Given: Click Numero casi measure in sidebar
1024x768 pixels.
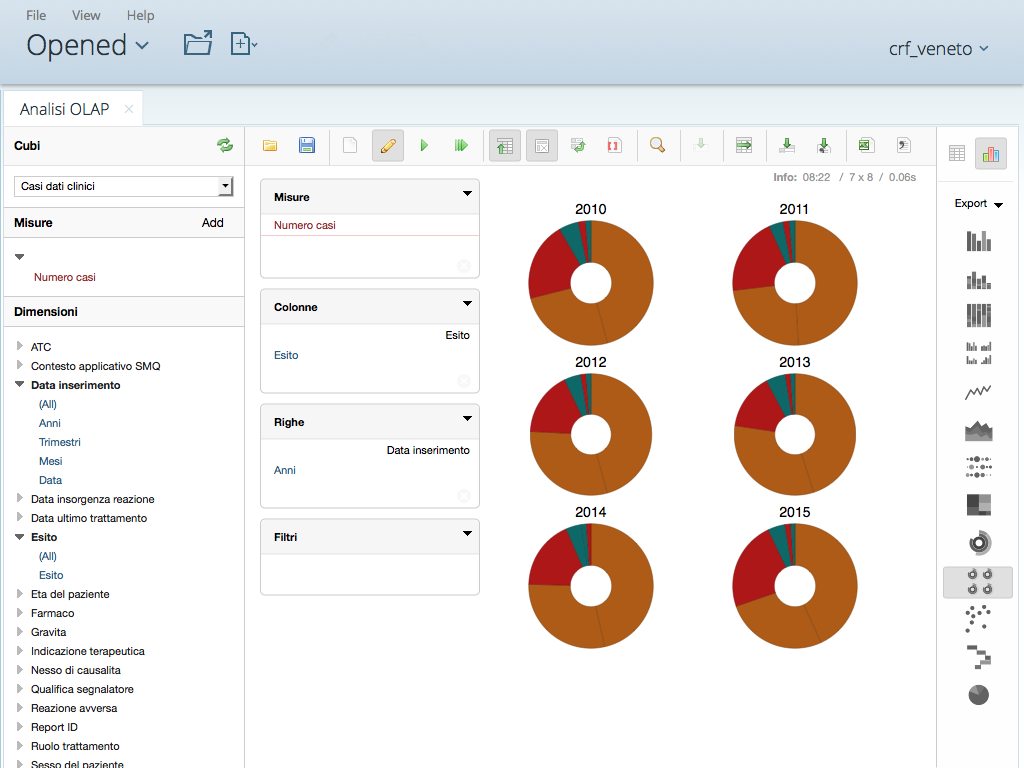Looking at the screenshot, I should 65,278.
